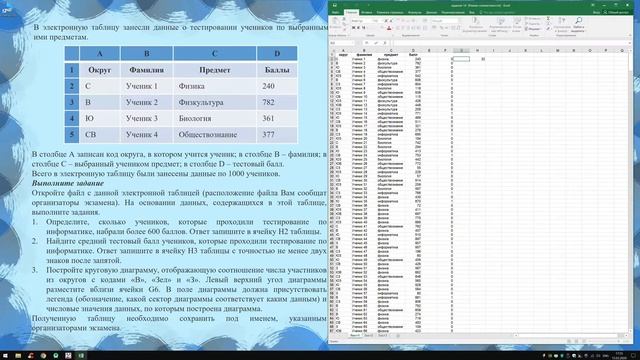
Task: Open Sort and Filter menu
Action: coord(562,24)
